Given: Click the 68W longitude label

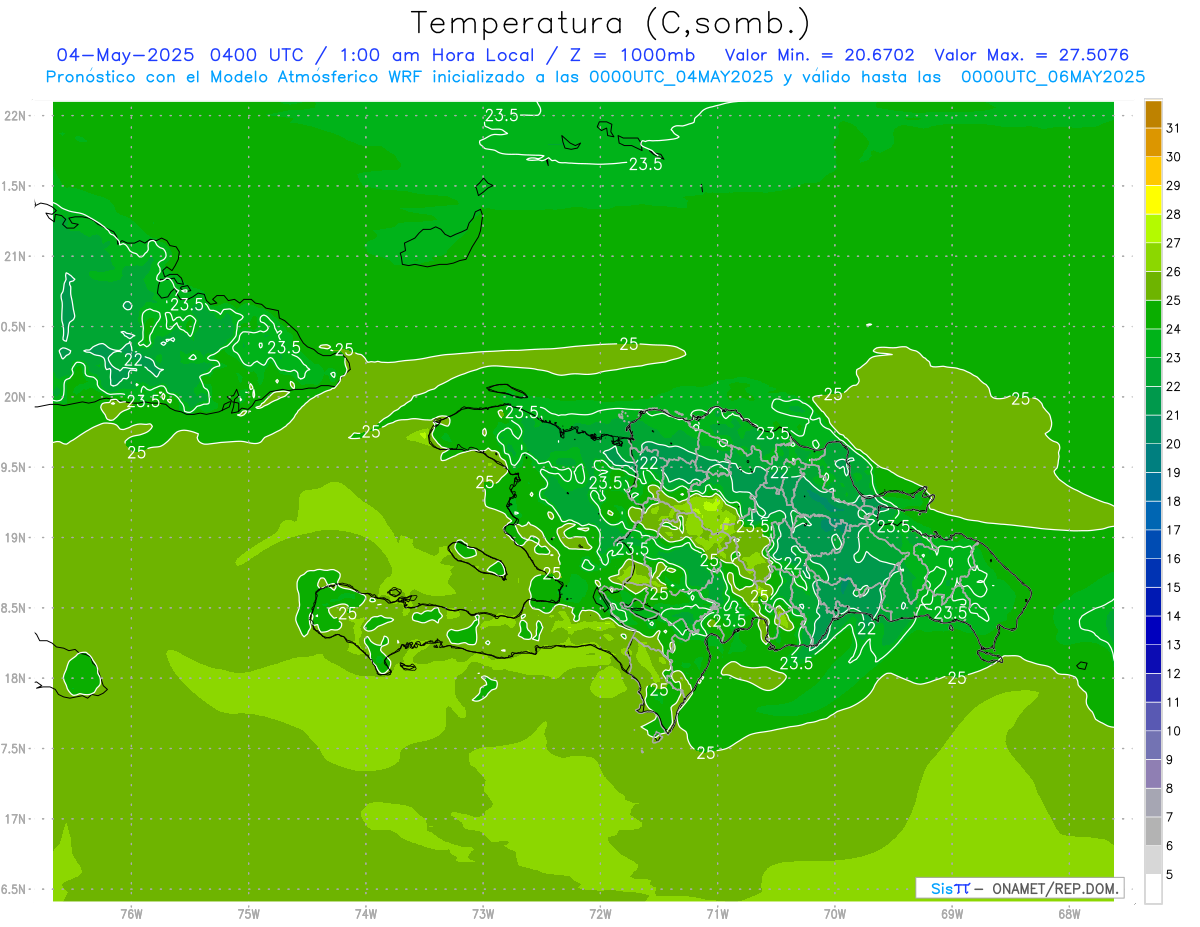Looking at the screenshot, I should [x=1069, y=914].
